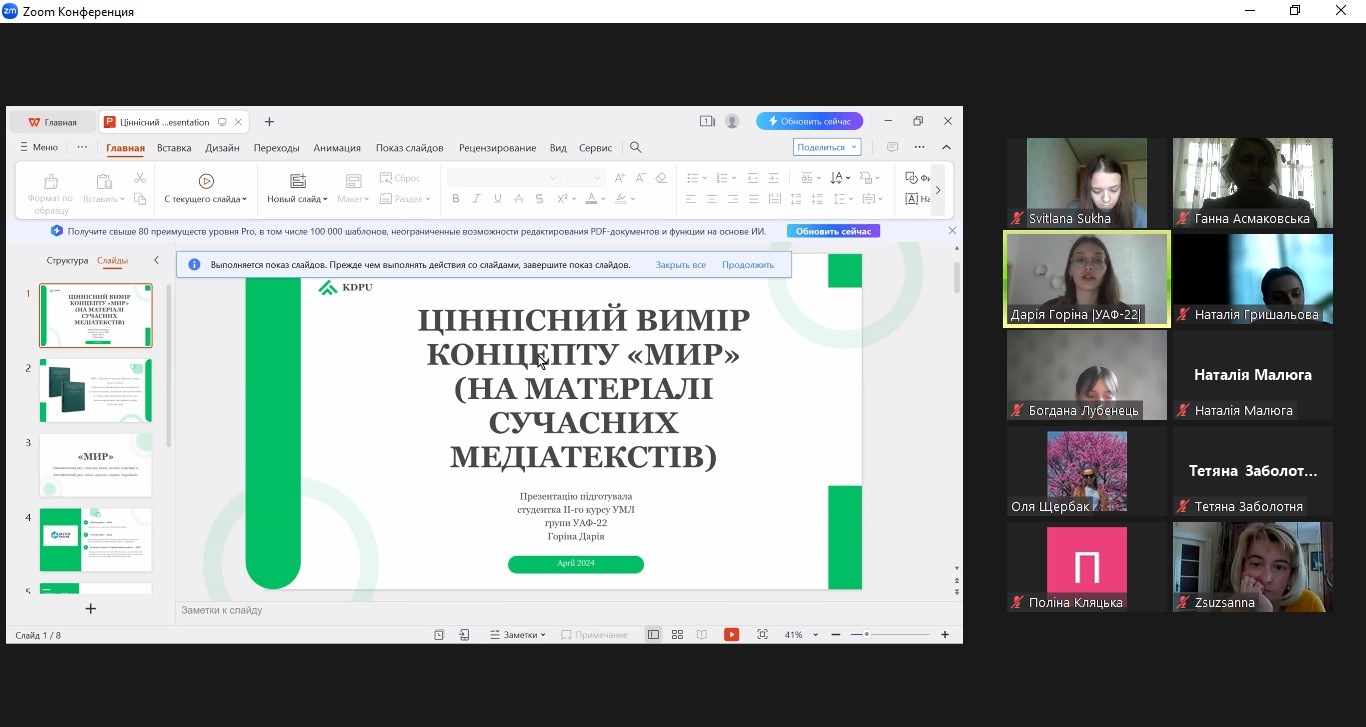Toggle normal view in status bar

[x=653, y=635]
